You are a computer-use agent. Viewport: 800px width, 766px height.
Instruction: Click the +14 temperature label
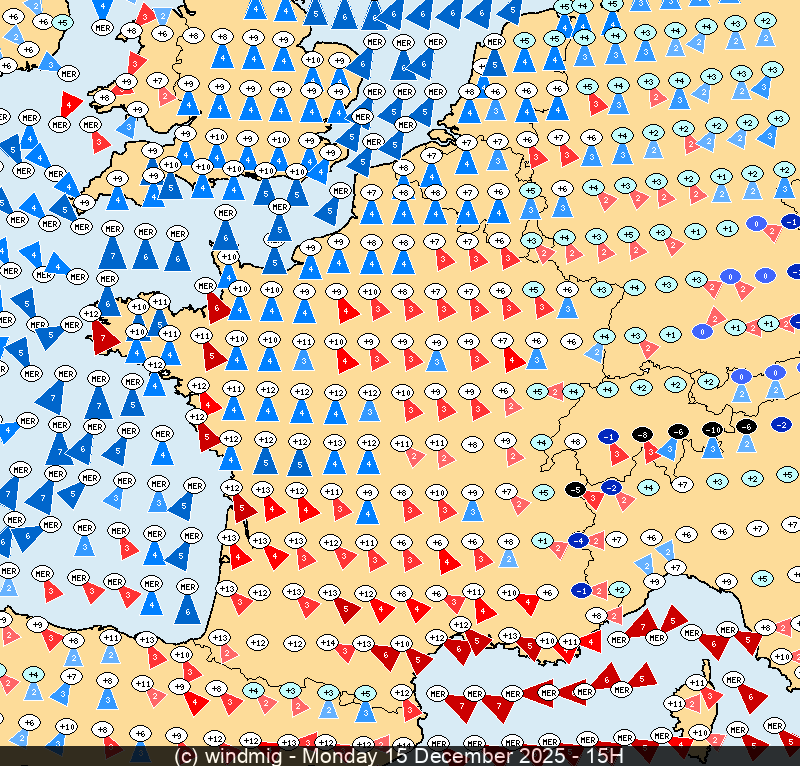(x=327, y=642)
